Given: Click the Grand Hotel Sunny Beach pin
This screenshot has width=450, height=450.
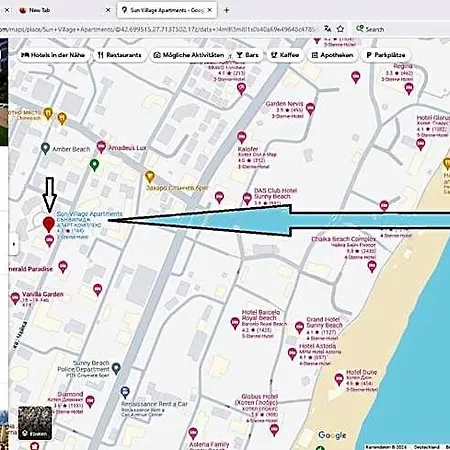Looking at the screenshot, I should (299, 327).
